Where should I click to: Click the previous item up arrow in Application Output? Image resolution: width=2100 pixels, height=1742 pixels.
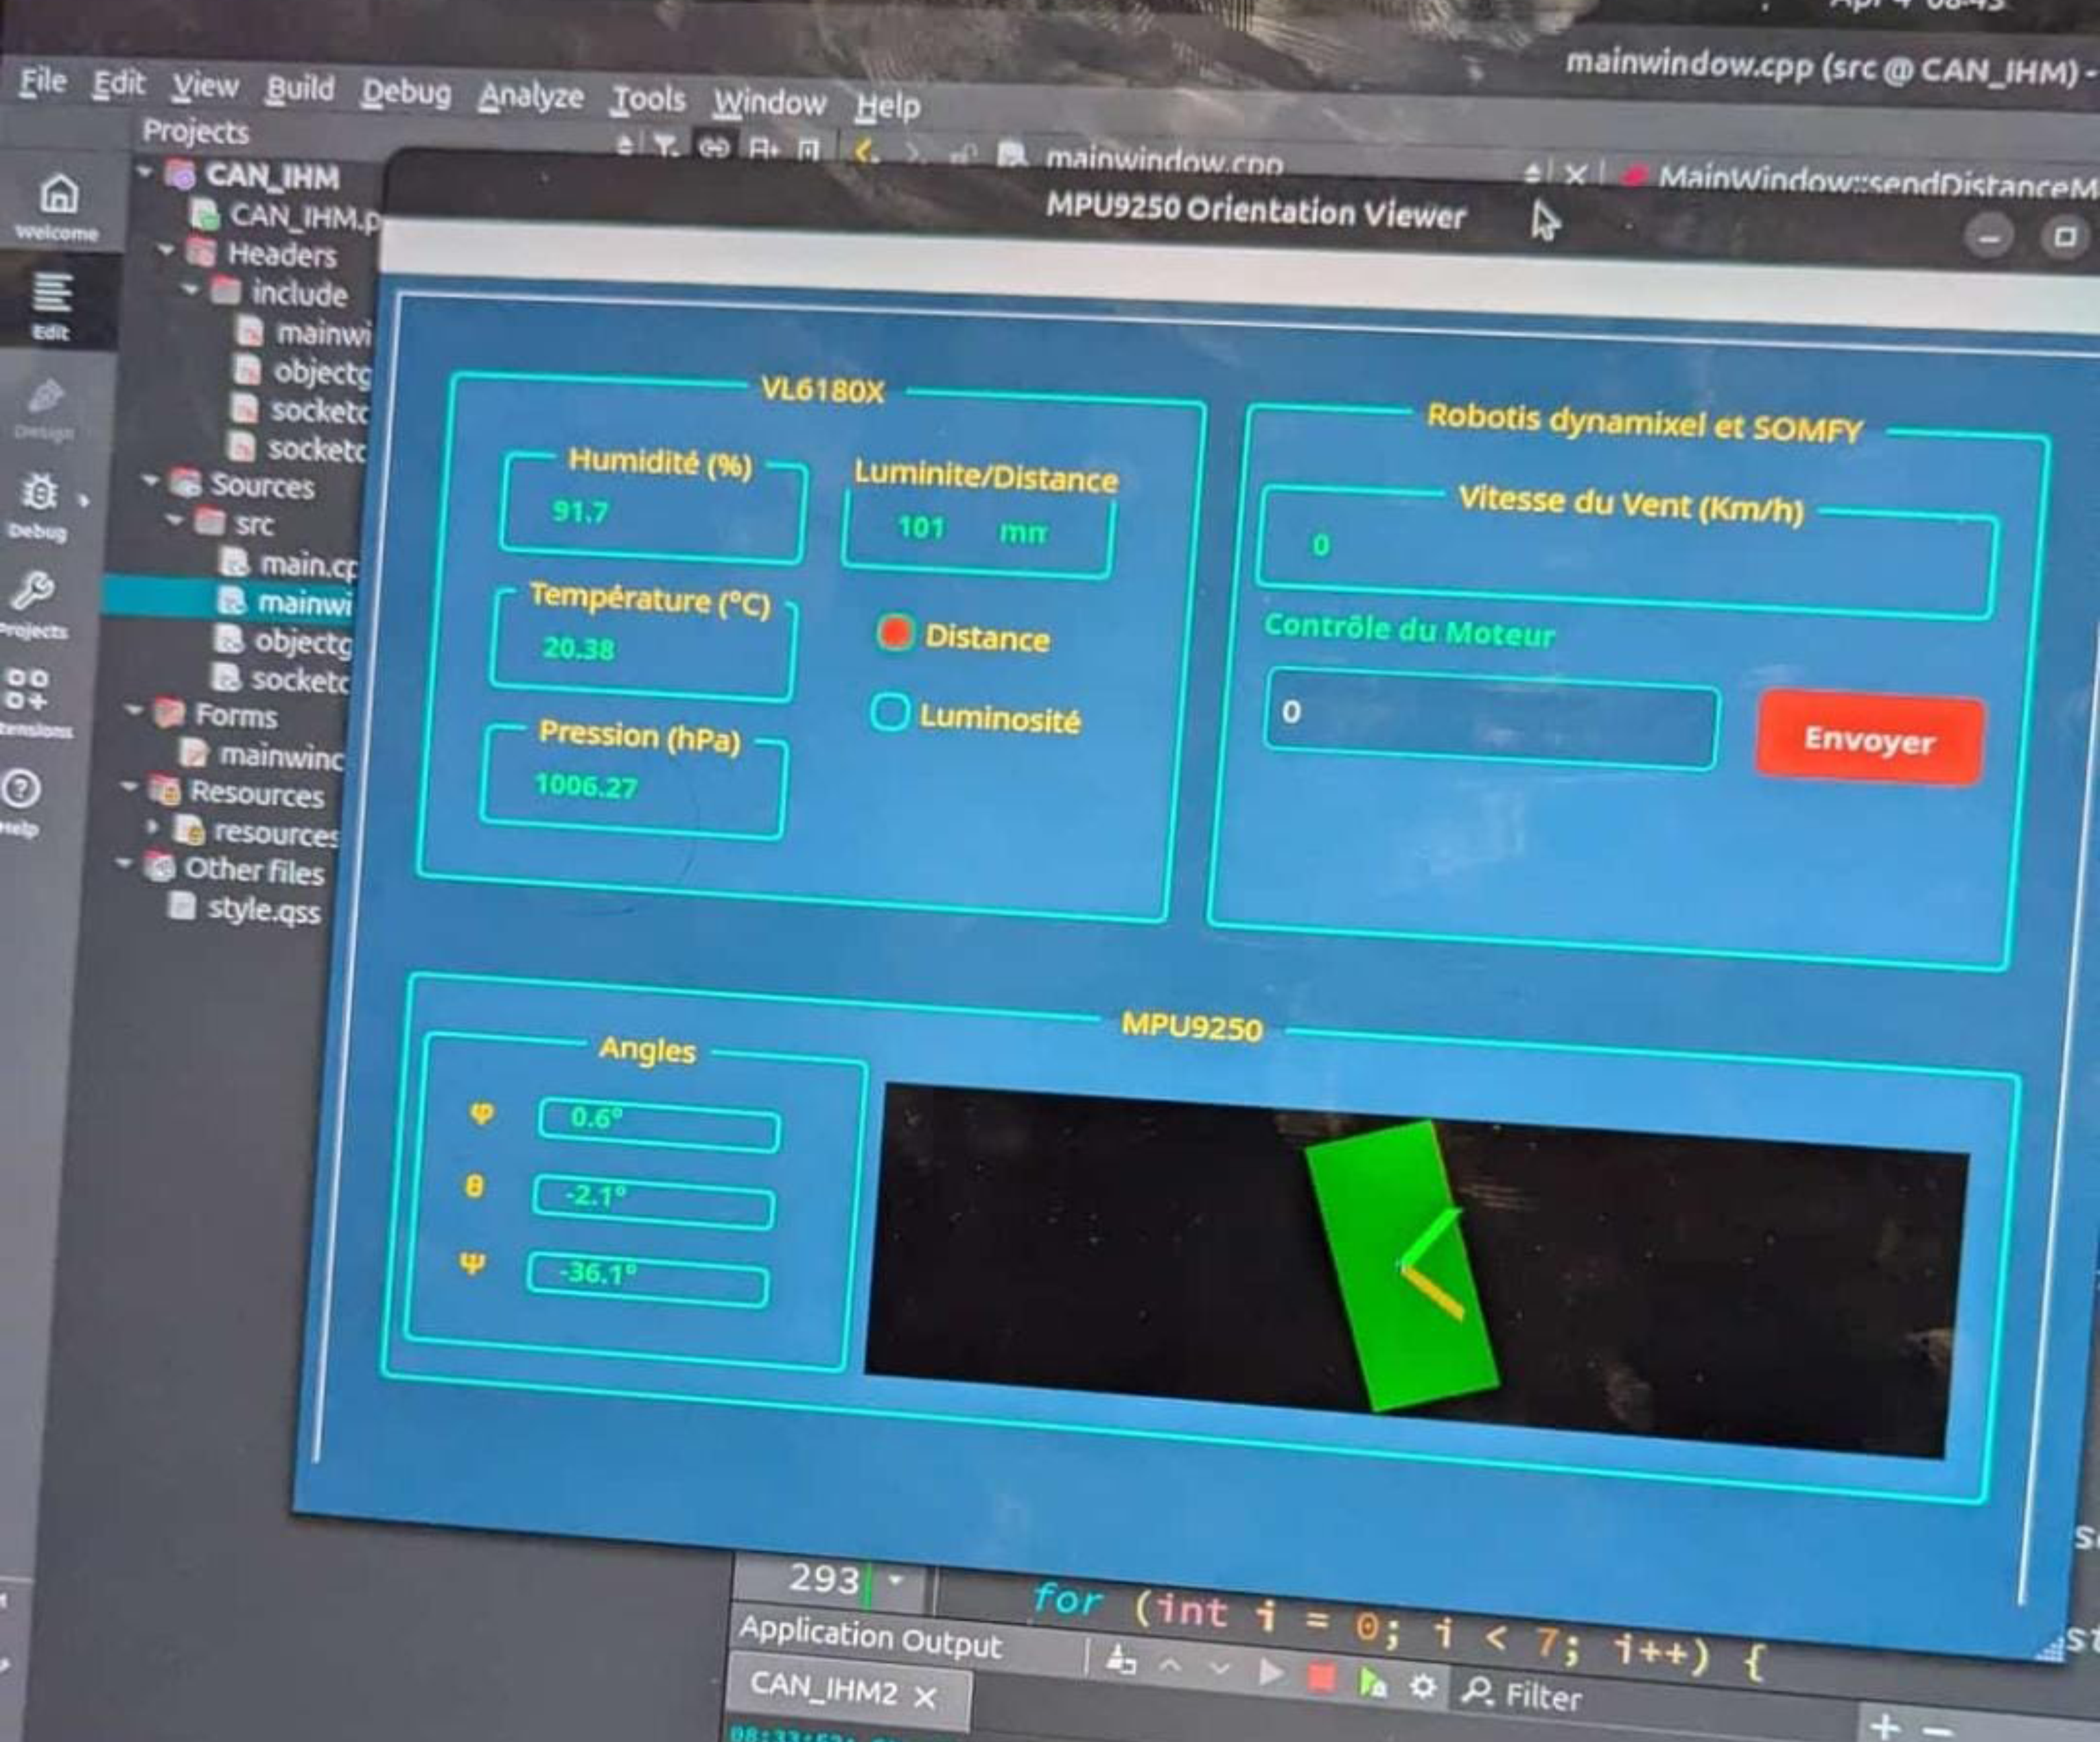[x=1170, y=1665]
